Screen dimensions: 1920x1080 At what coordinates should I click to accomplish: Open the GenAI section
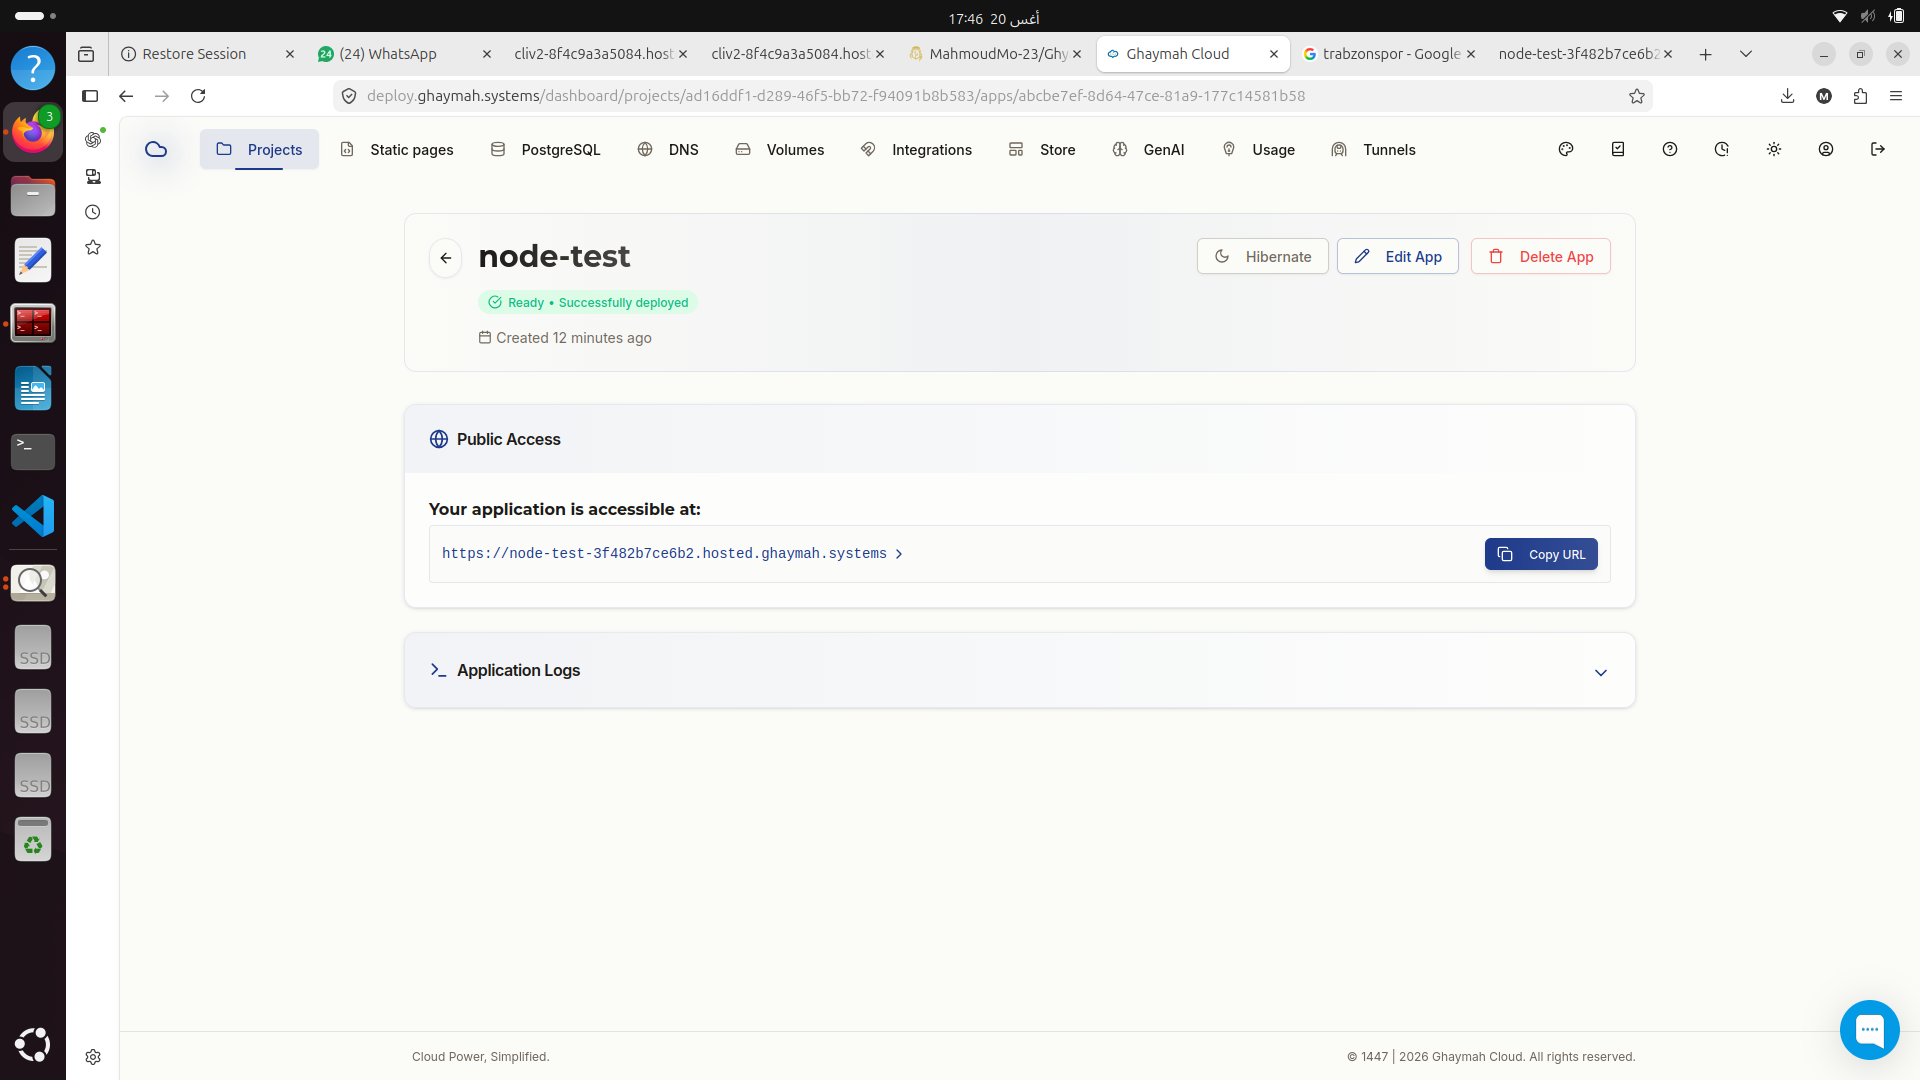click(x=1148, y=150)
